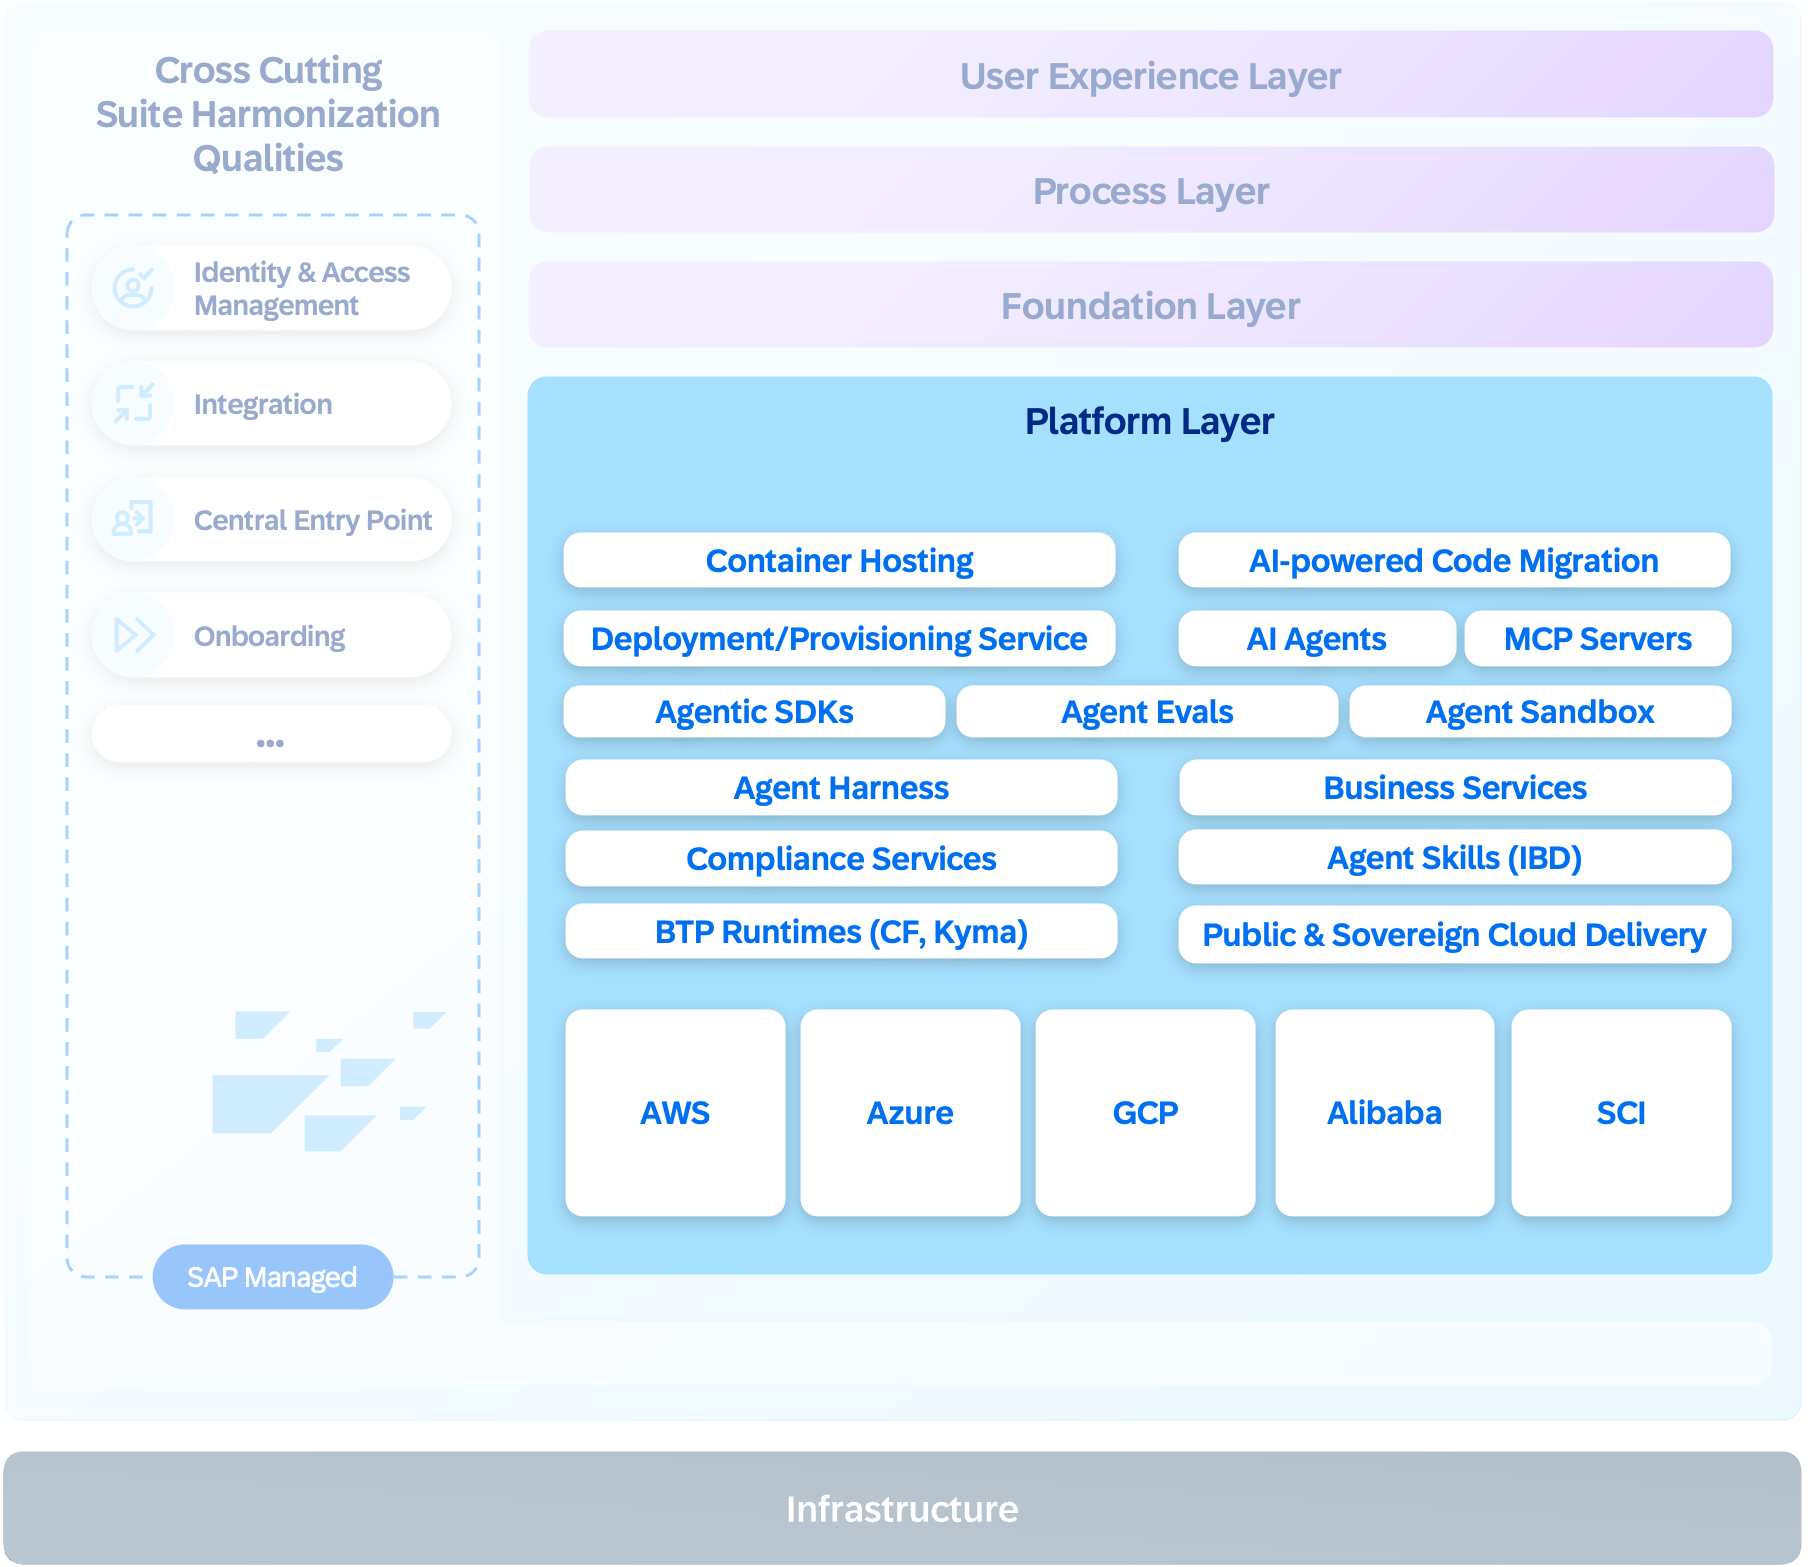Click the Integration arrows icon
Image resolution: width=1810 pixels, height=1567 pixels.
133,404
